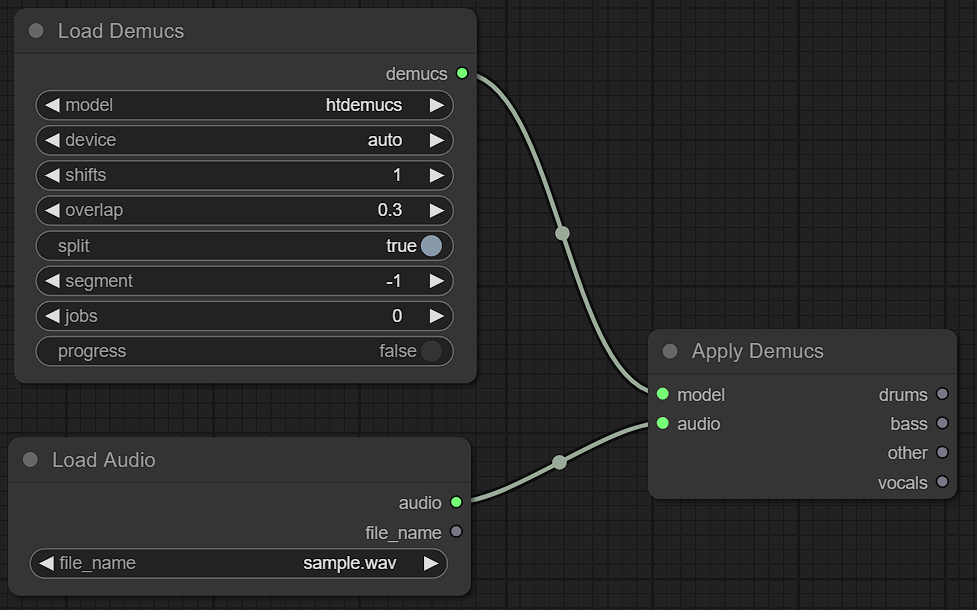Click the drums output socket
Image resolution: width=977 pixels, height=610 pixels.
pyautogui.click(x=942, y=394)
